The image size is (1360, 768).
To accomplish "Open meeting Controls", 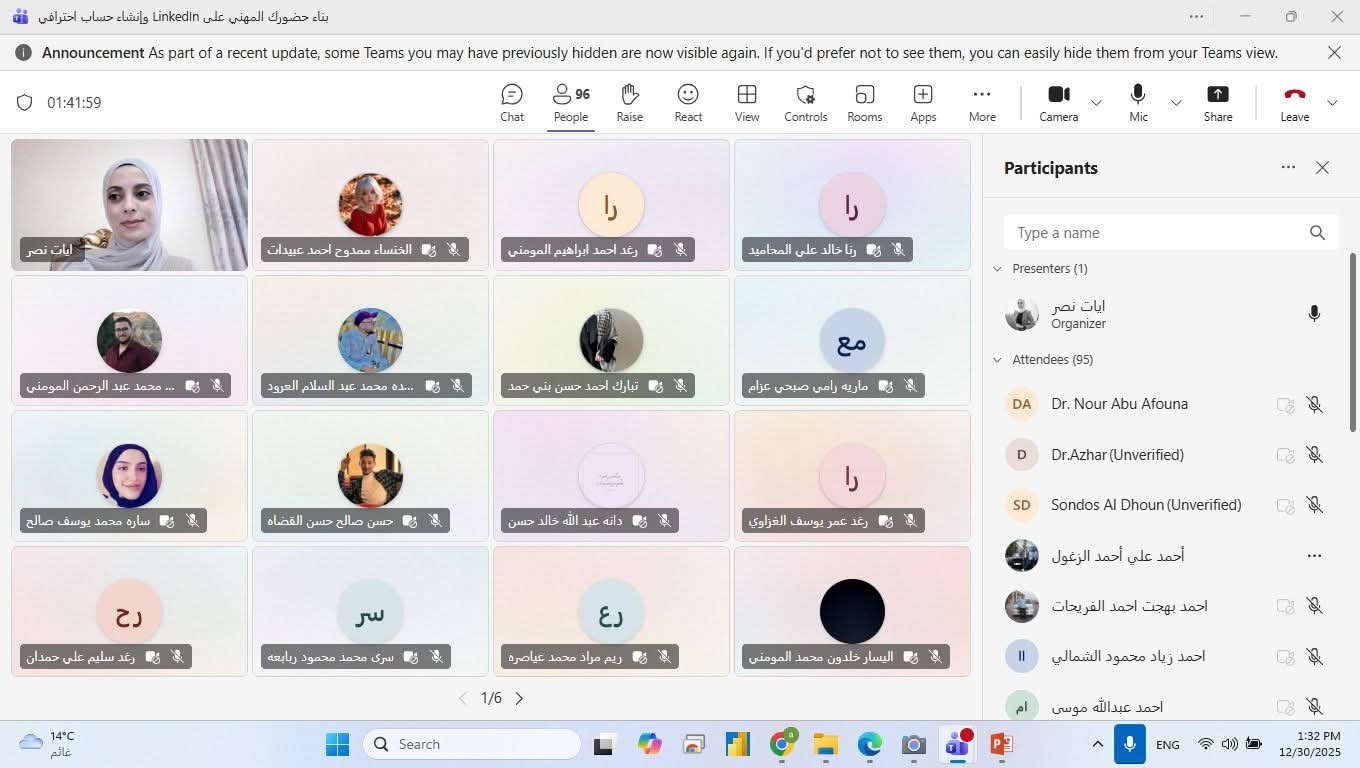I will tap(805, 100).
